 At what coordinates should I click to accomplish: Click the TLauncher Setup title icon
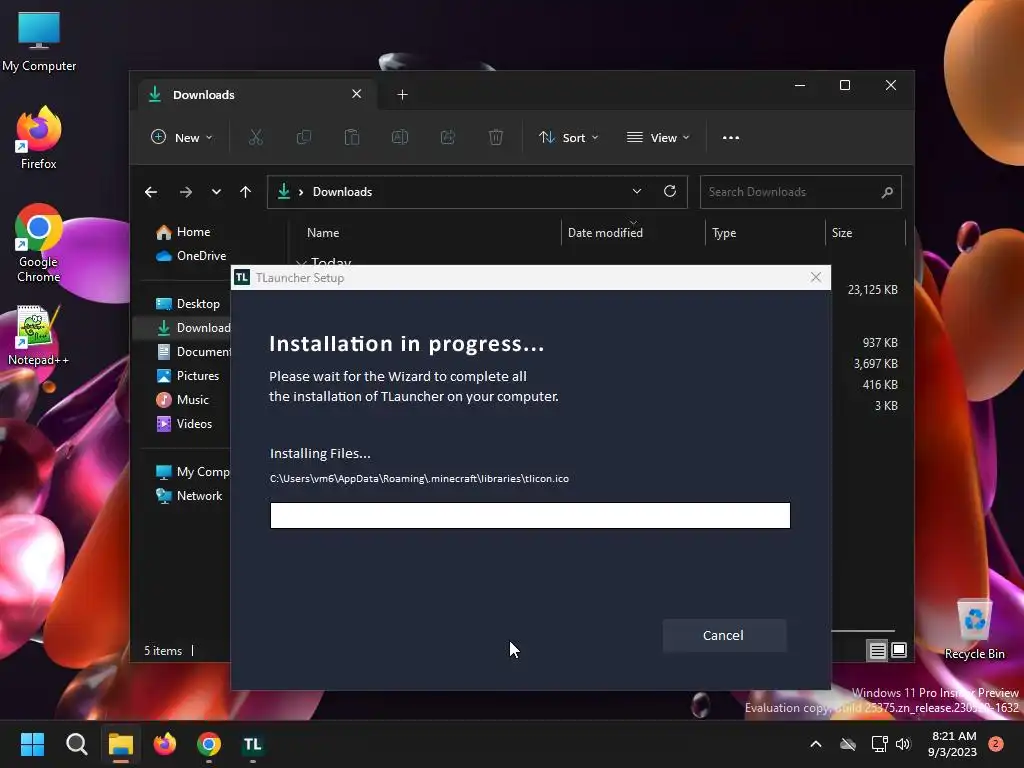pos(242,278)
